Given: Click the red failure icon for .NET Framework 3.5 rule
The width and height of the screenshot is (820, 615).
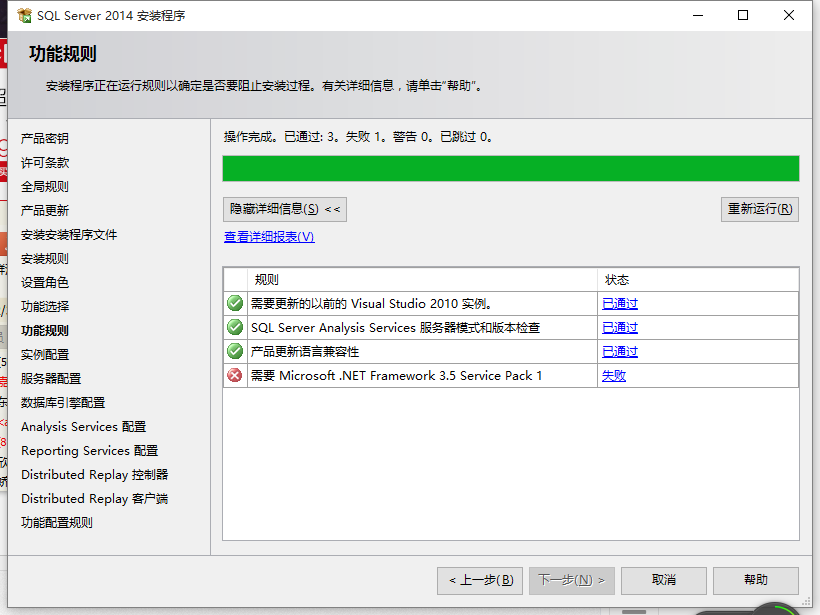Looking at the screenshot, I should [x=234, y=375].
